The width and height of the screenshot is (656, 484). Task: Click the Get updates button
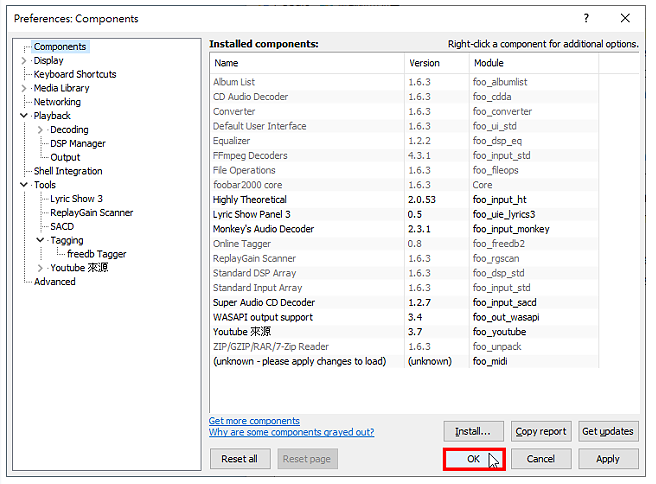tap(608, 431)
